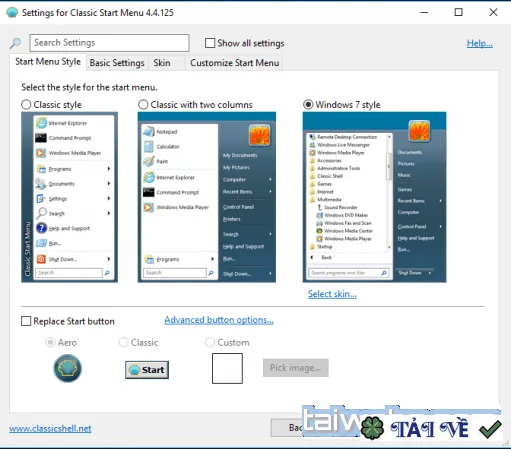Viewport: 511px width, 449px height.
Task: Select the Windows 7 style radio button
Action: click(x=308, y=105)
